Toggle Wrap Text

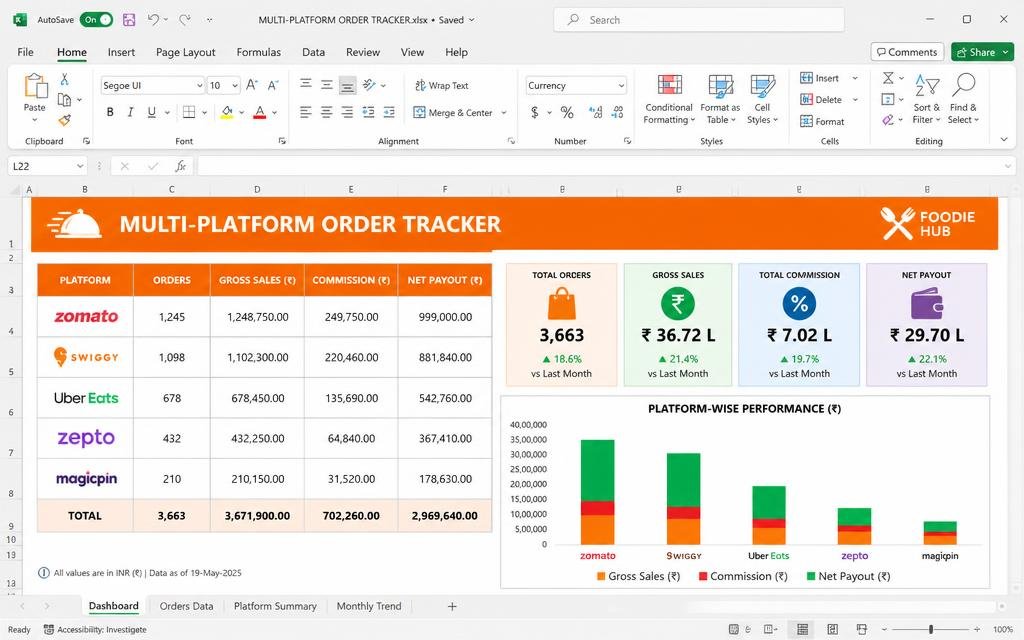(x=441, y=86)
